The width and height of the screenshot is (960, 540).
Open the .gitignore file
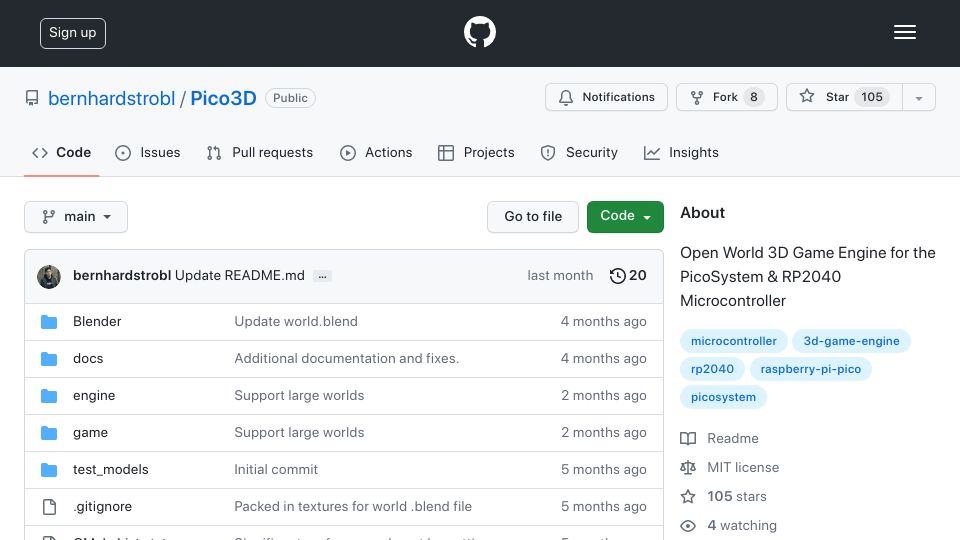(x=102, y=506)
